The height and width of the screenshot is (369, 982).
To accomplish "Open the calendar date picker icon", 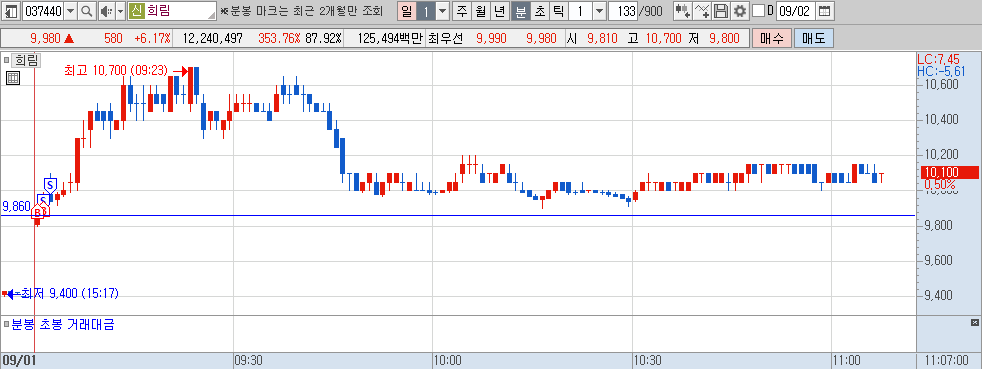I will [x=825, y=11].
